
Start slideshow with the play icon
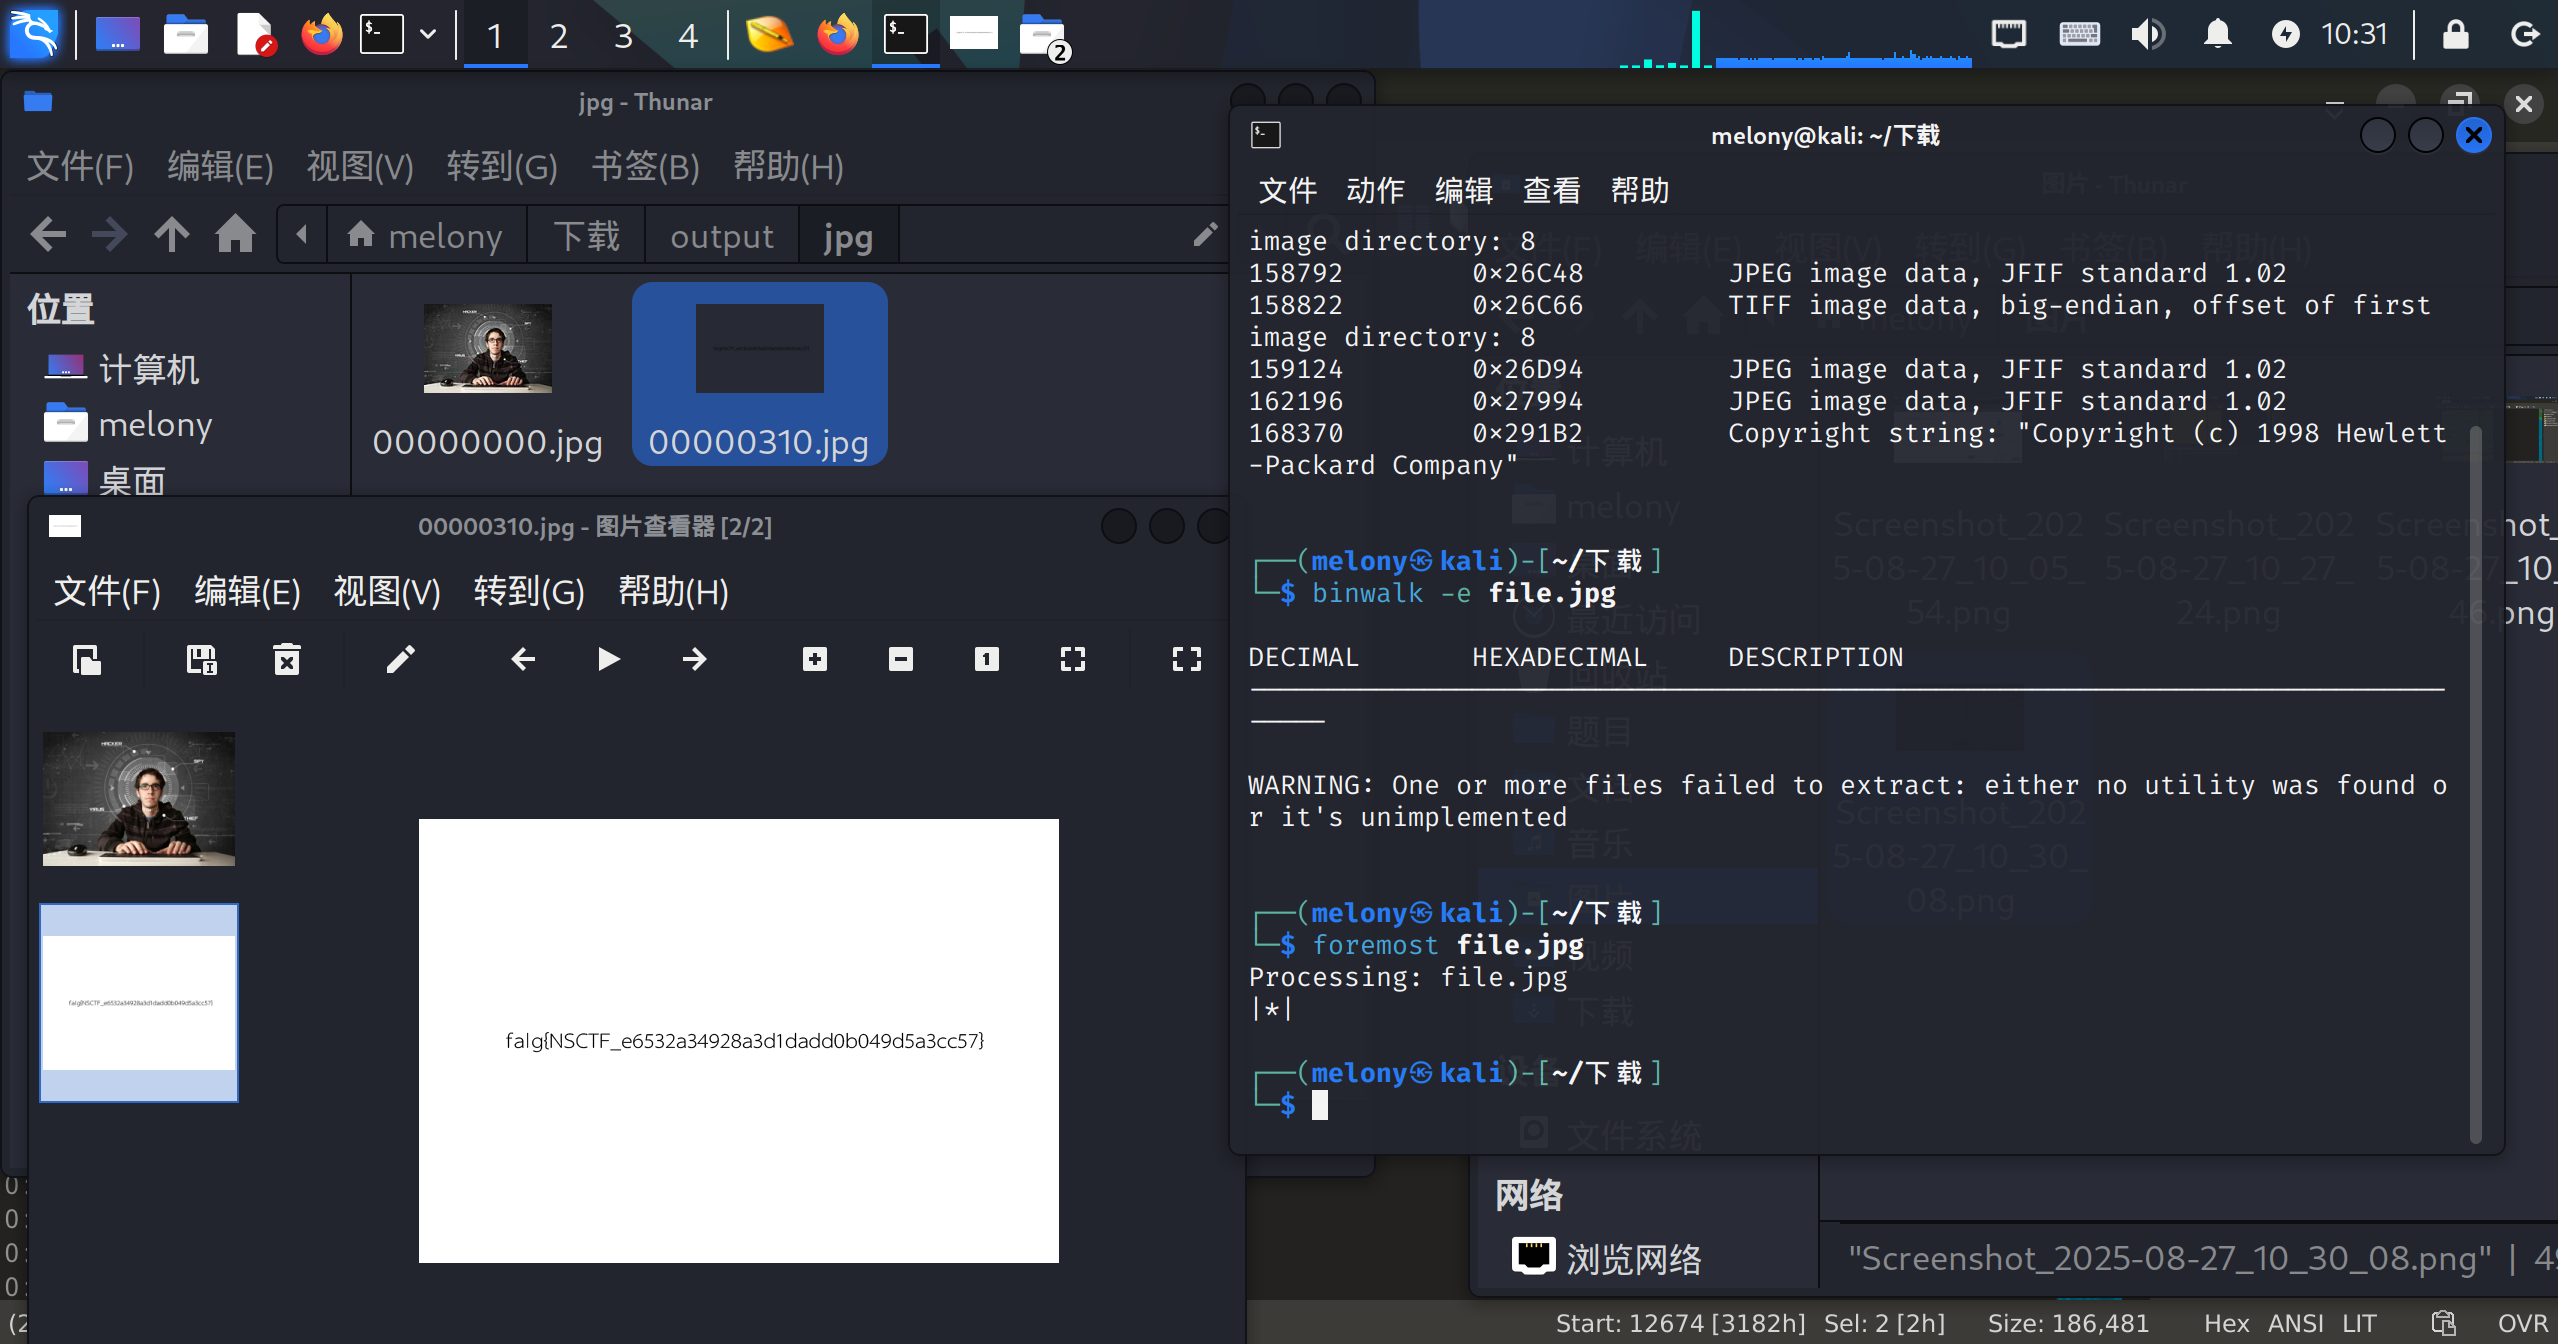pos(608,659)
